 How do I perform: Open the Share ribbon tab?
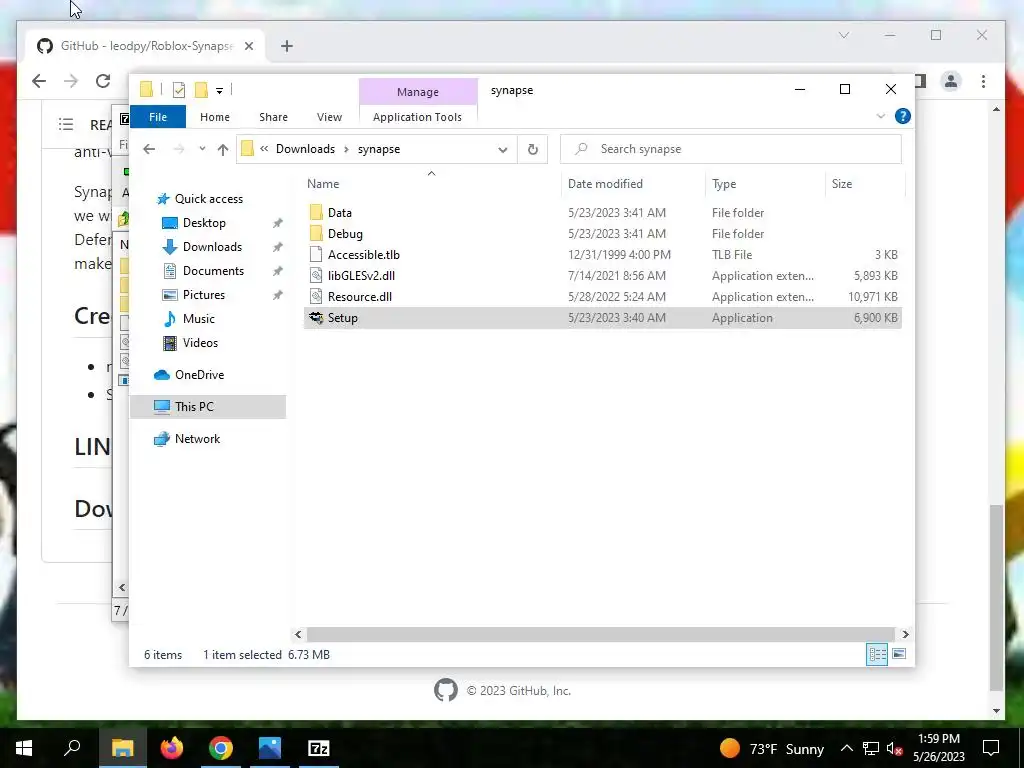point(273,117)
